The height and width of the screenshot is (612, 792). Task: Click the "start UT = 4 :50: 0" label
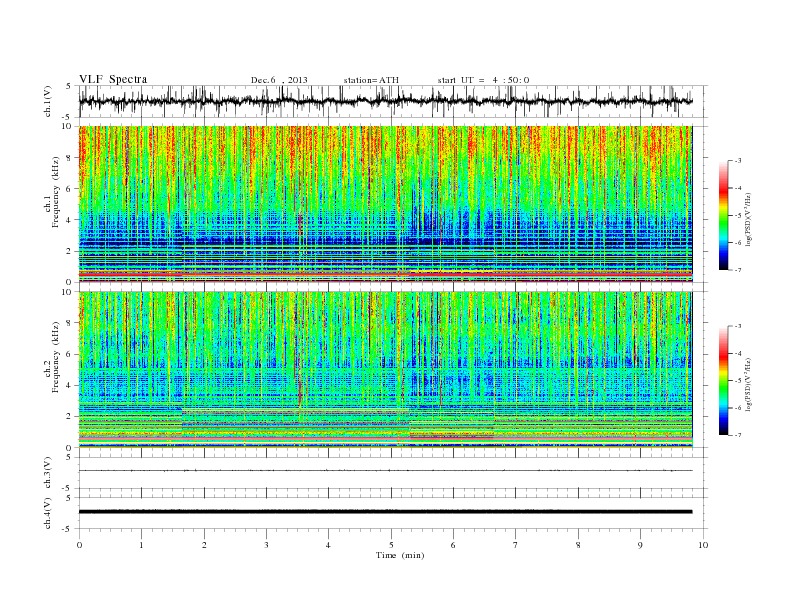click(x=483, y=80)
